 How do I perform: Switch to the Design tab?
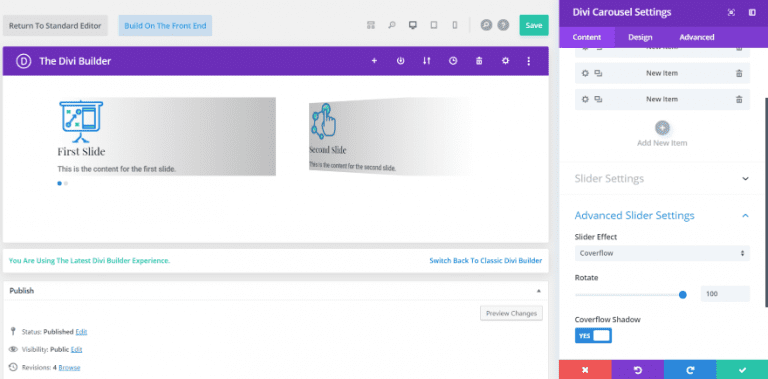click(x=640, y=37)
